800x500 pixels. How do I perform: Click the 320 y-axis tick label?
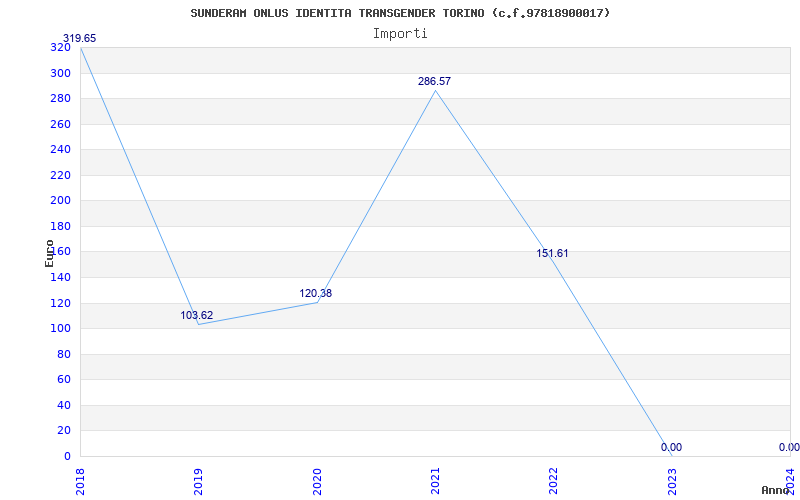[x=60, y=47]
